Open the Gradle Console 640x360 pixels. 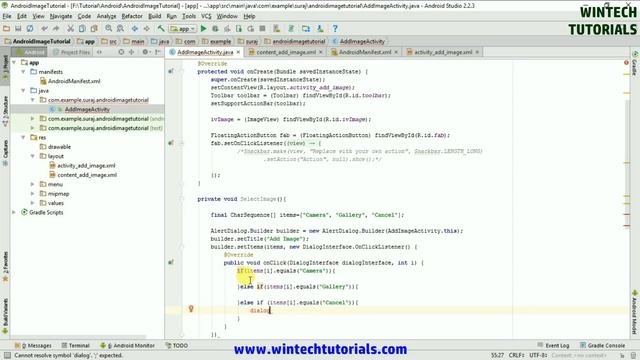click(x=602, y=345)
